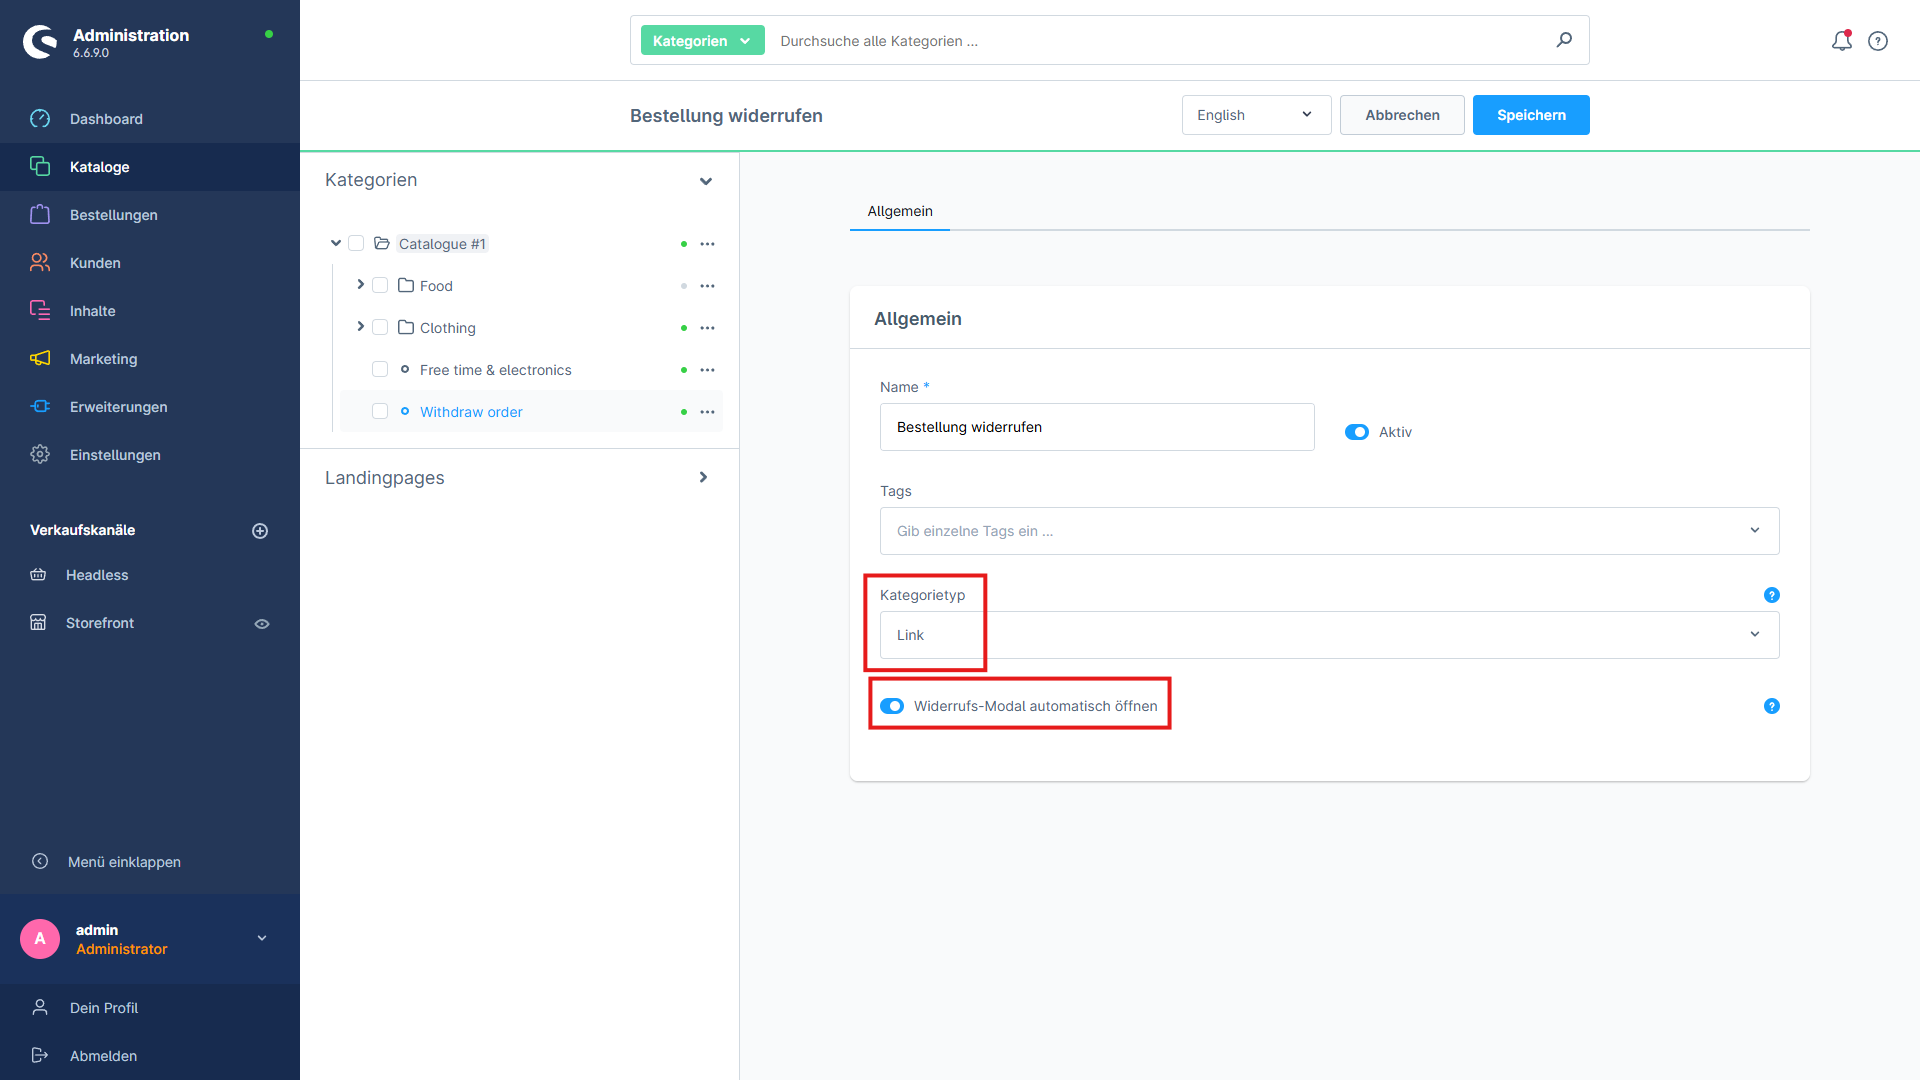Open the English language dropdown

pyautogui.click(x=1255, y=115)
